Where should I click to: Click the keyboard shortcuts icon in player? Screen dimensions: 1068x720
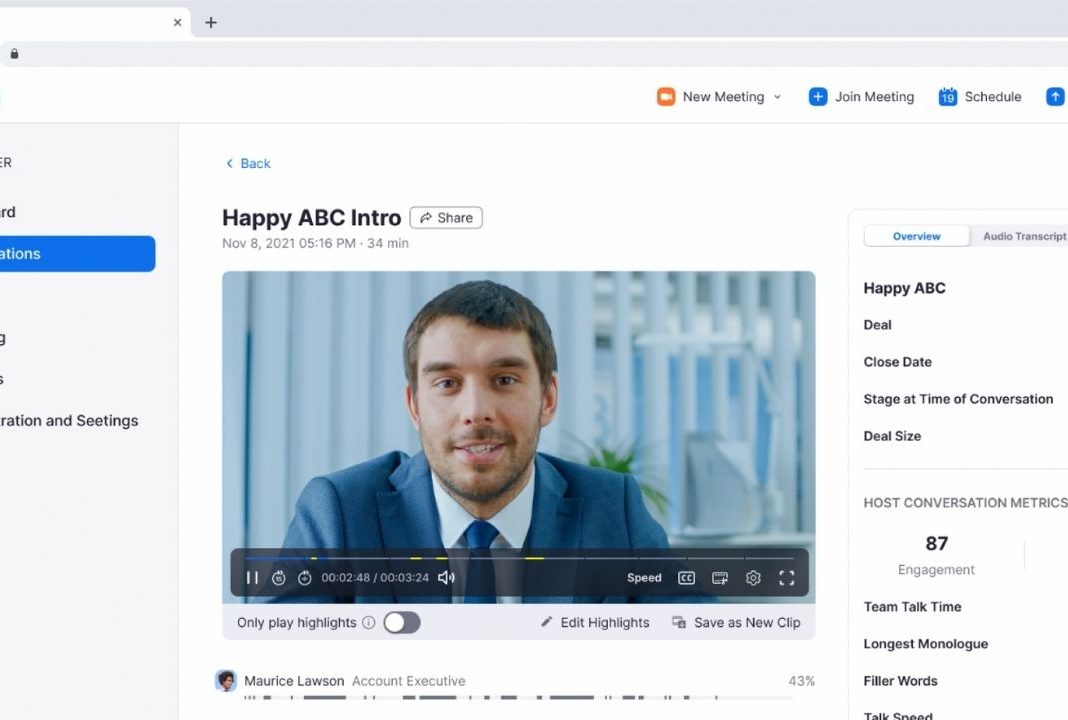click(x=720, y=578)
